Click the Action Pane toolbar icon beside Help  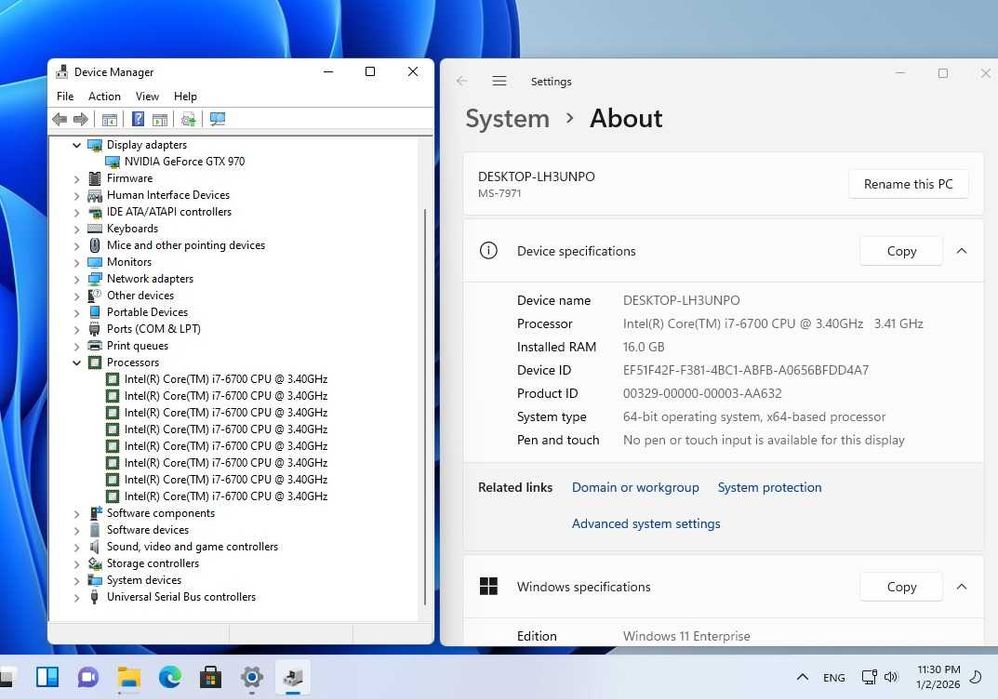[x=160, y=119]
